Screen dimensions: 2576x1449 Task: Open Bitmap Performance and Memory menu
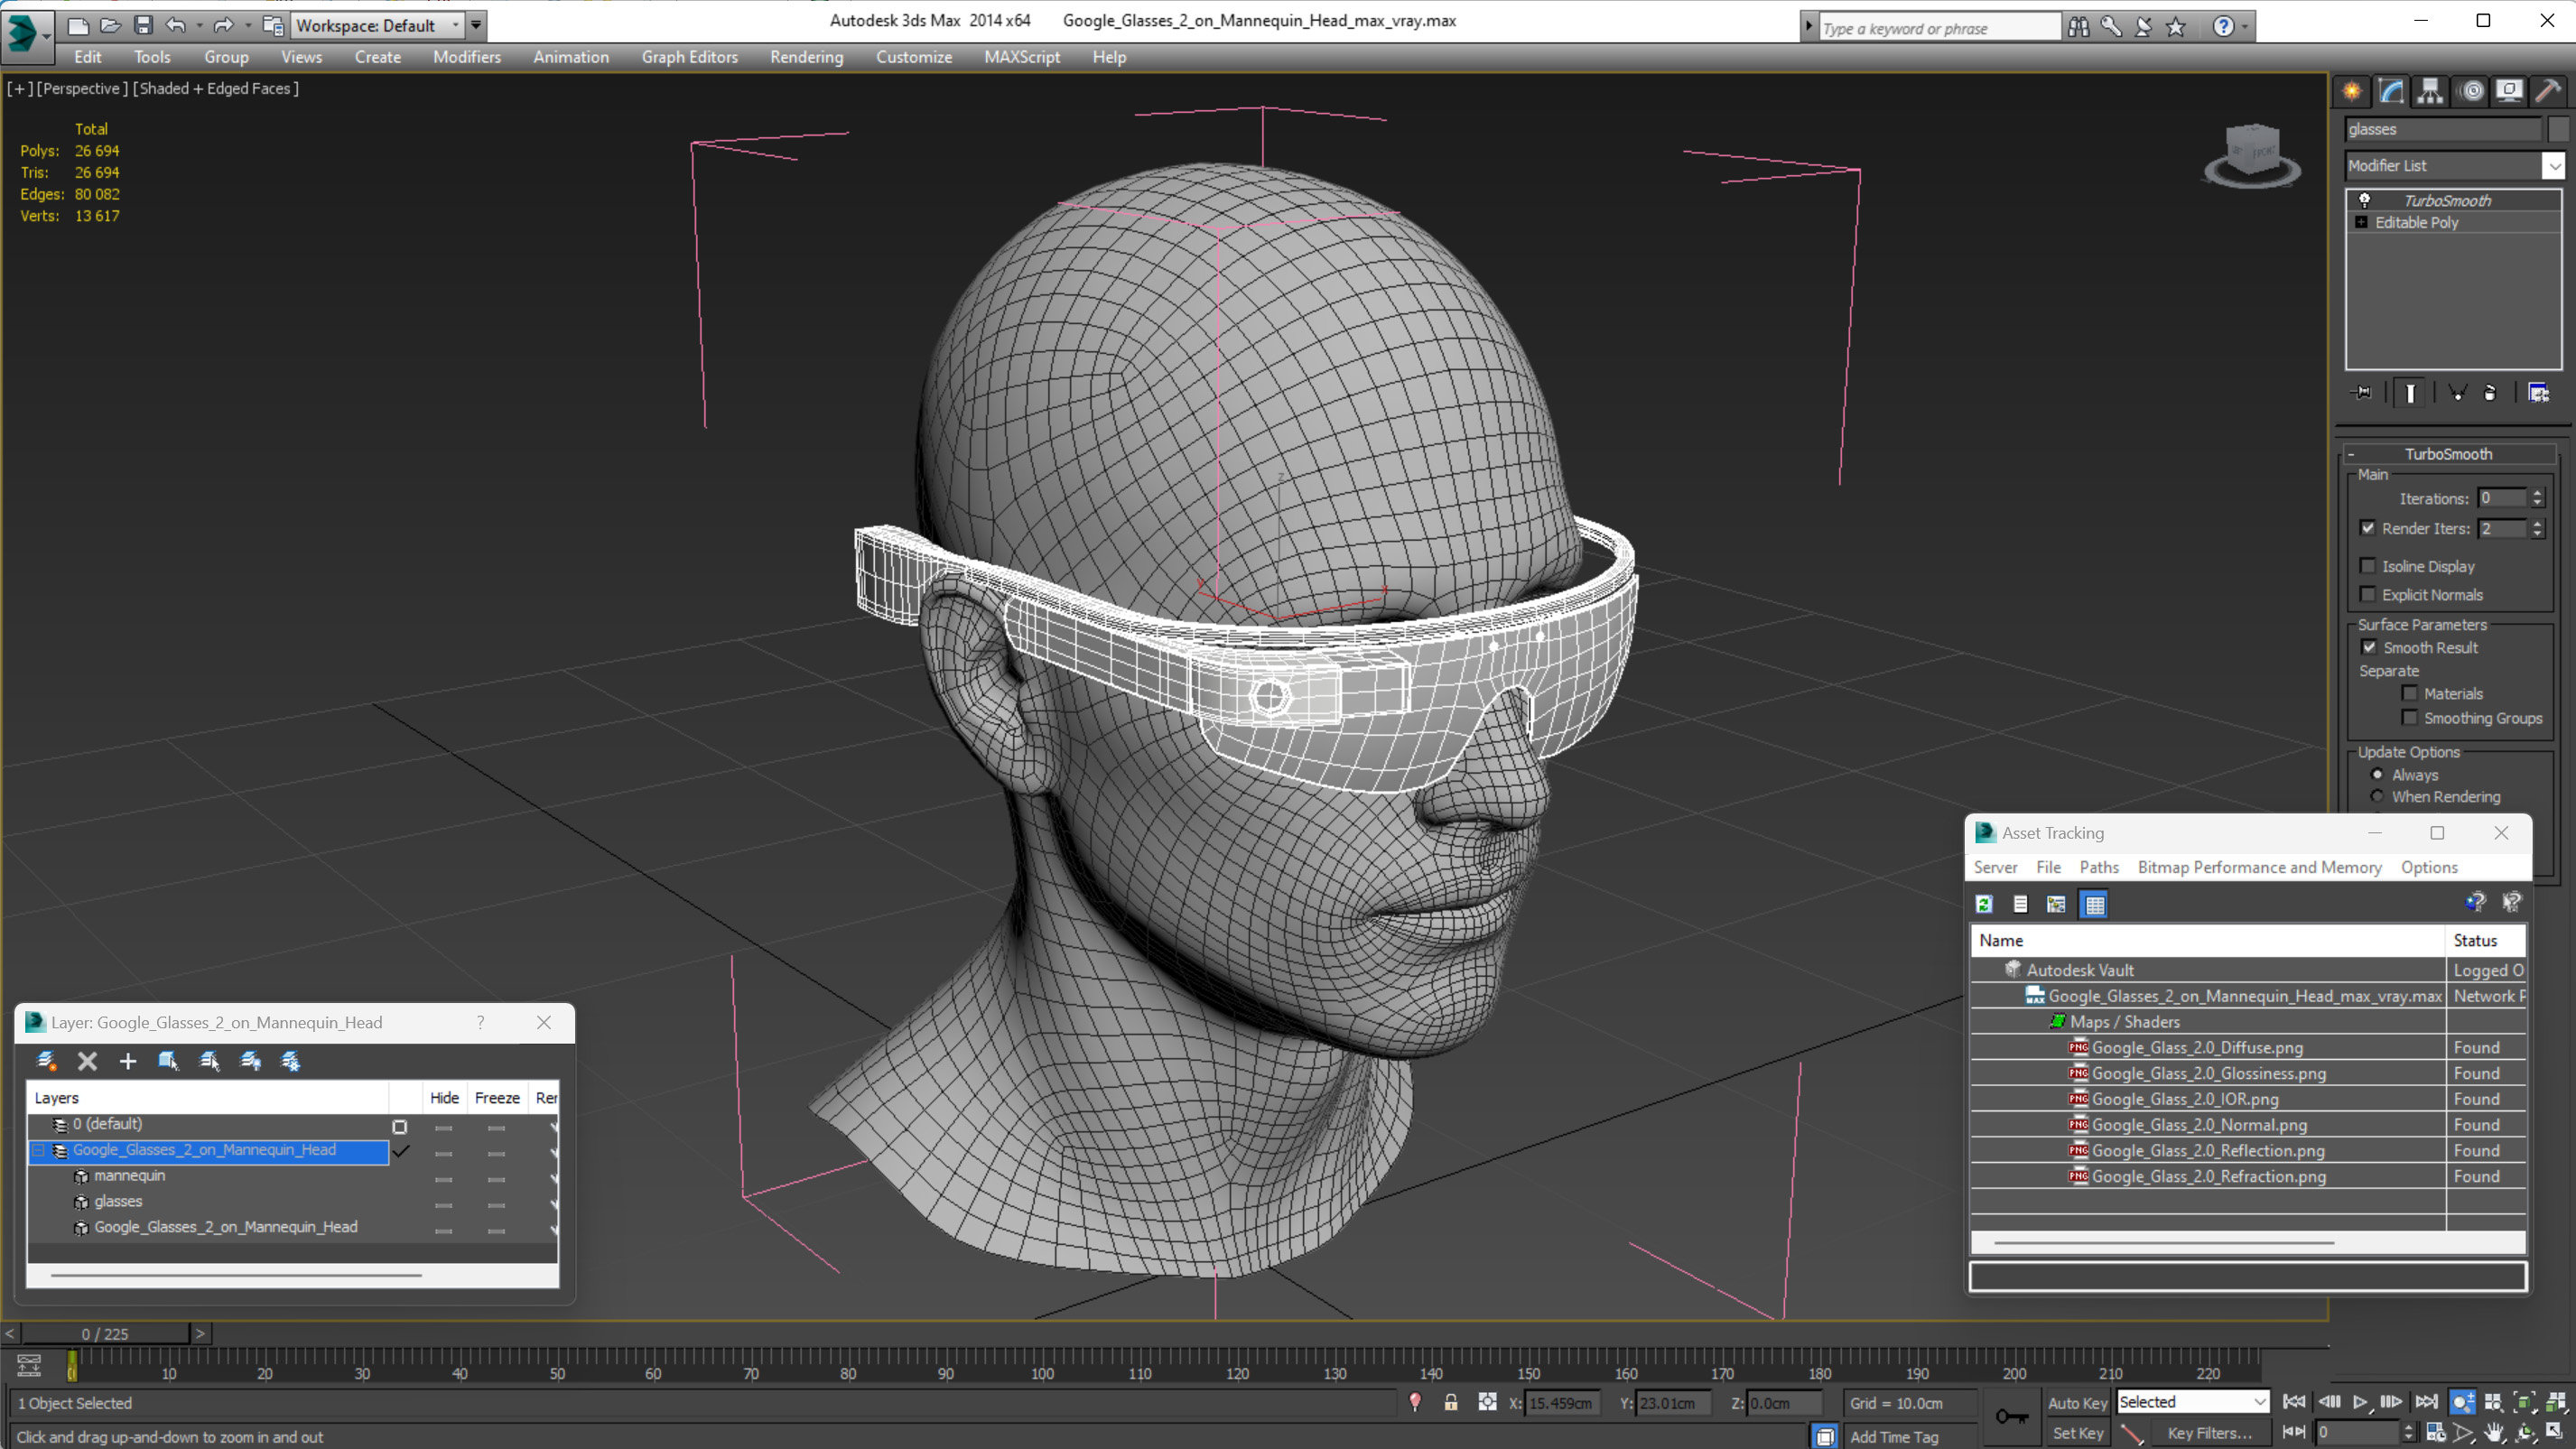pyautogui.click(x=2259, y=867)
